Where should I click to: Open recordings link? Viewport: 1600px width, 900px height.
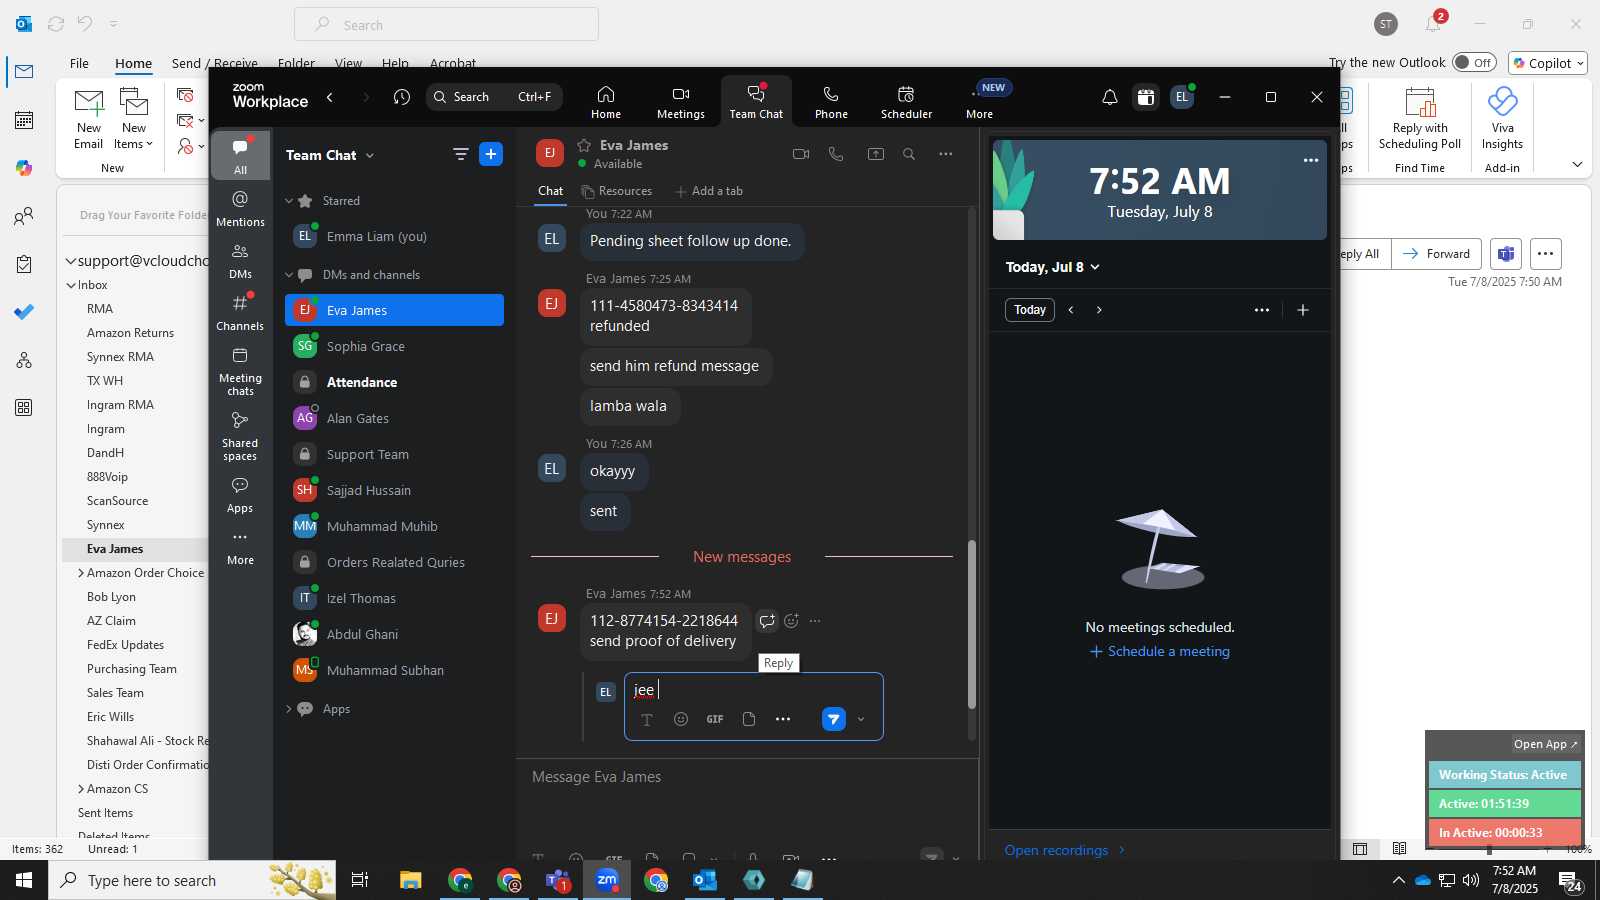1065,850
